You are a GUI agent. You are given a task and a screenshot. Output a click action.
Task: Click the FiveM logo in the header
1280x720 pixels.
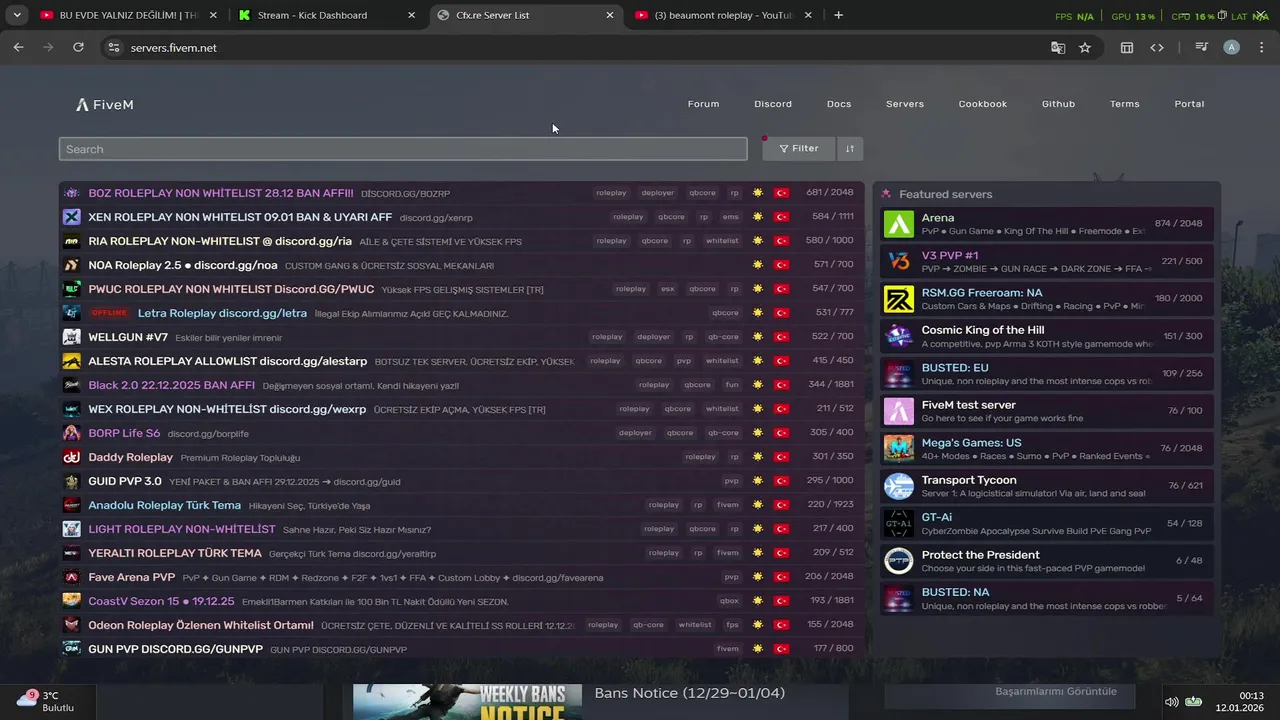tap(104, 104)
